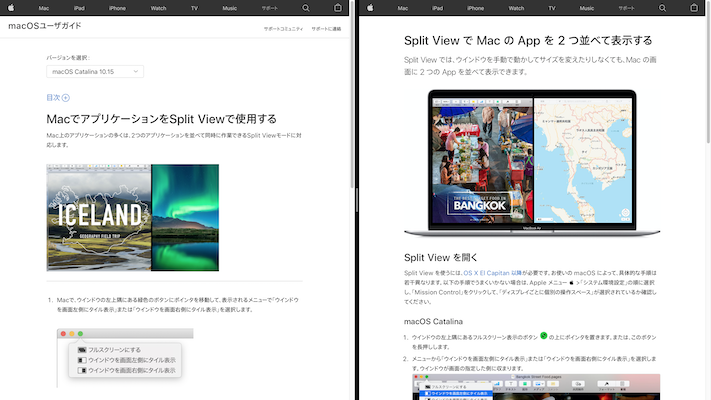Viewport: 711px width, 400px height.
Task: Click the window menu screenshot with フルスクリーンにする
Action: coord(125,358)
